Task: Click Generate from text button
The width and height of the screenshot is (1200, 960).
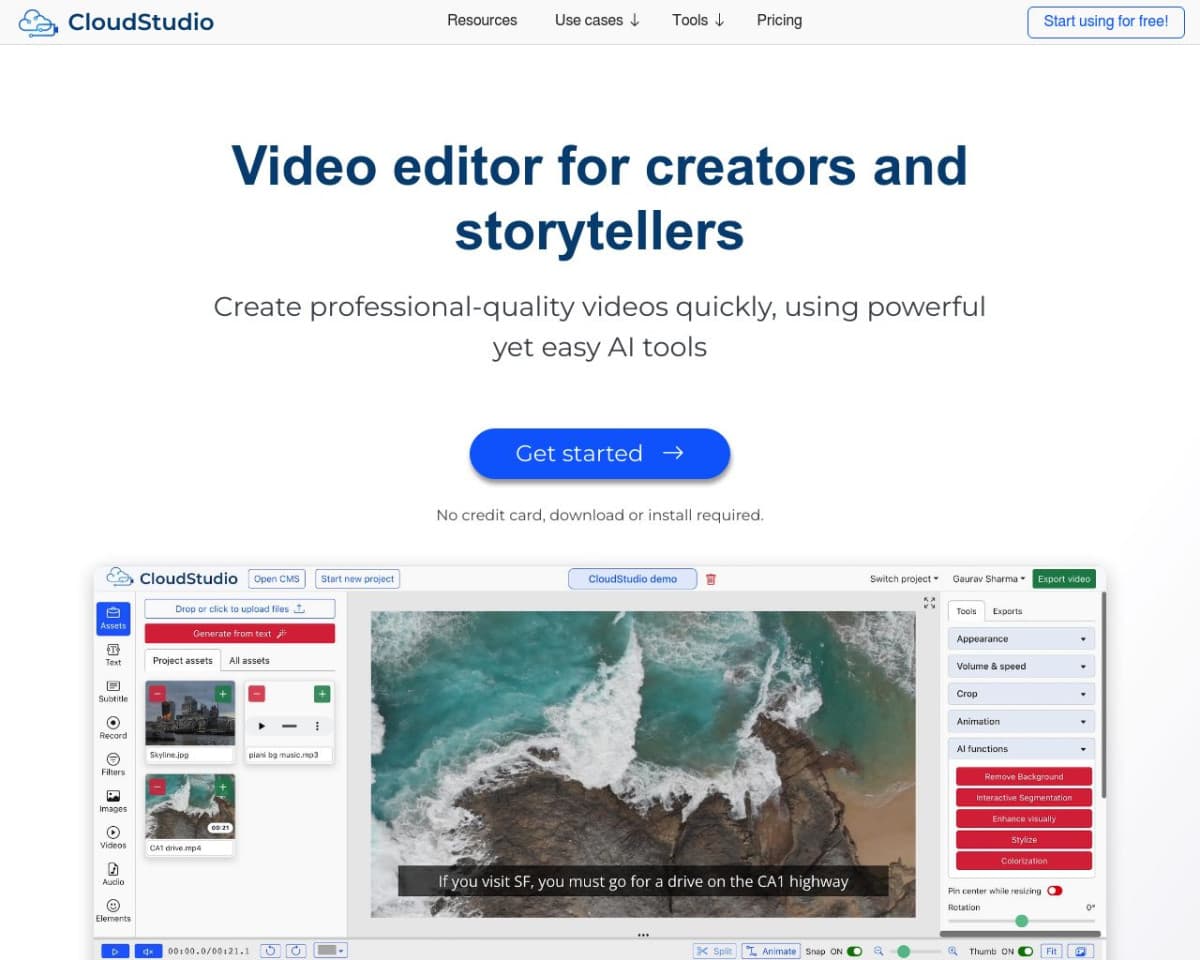Action: pyautogui.click(x=240, y=634)
